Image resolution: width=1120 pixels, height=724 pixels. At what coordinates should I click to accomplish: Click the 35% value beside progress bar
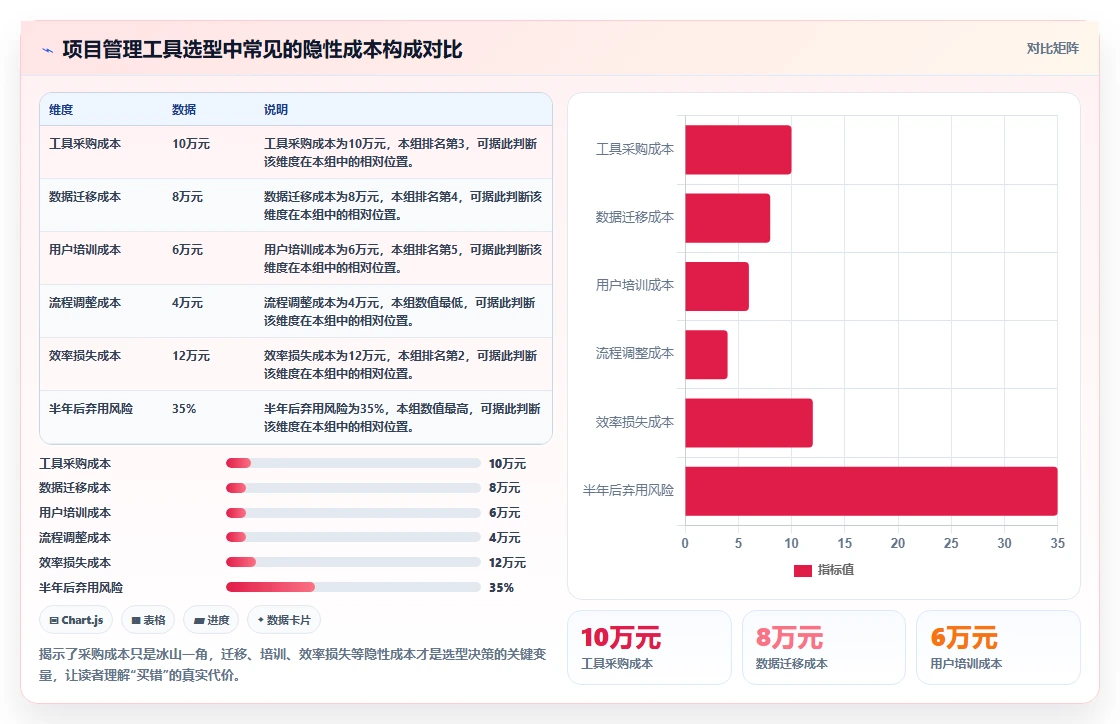[x=501, y=587]
